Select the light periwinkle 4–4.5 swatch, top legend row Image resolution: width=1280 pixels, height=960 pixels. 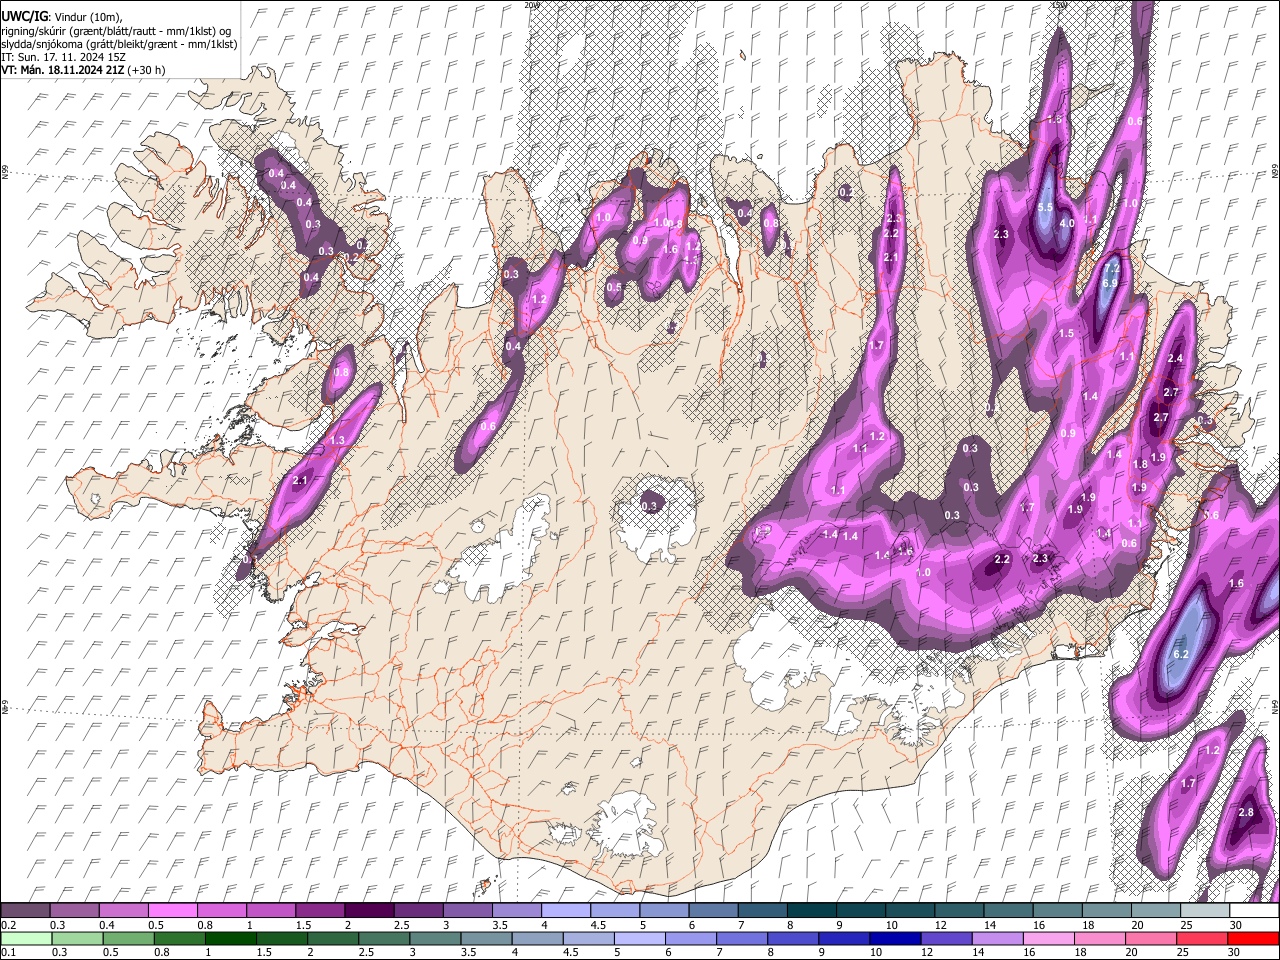click(x=566, y=911)
